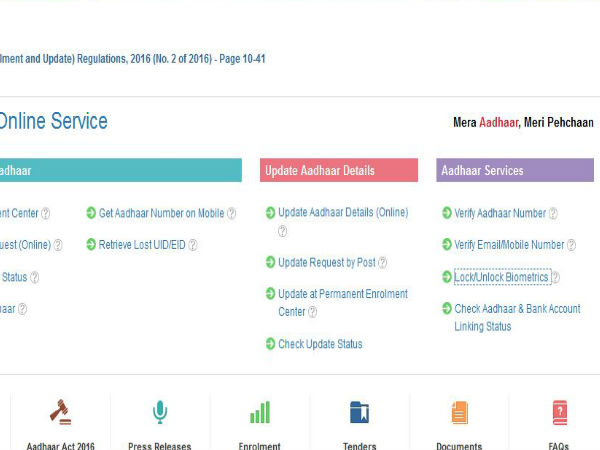Open Lock/Unlock Biometrics link
Viewport: 600px width, 450px height.
coord(501,277)
